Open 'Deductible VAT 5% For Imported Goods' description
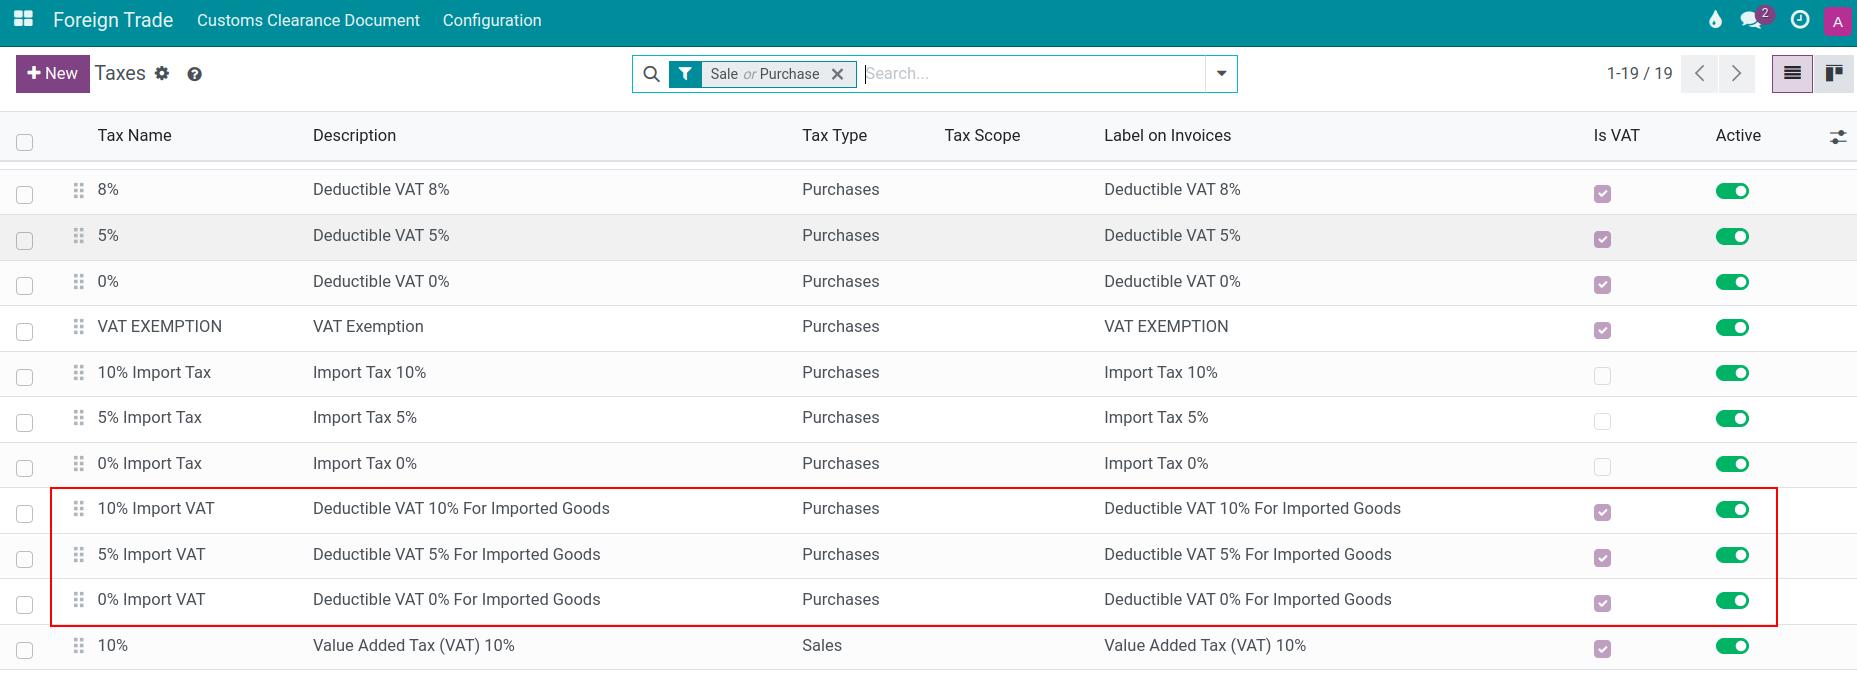 tap(456, 555)
